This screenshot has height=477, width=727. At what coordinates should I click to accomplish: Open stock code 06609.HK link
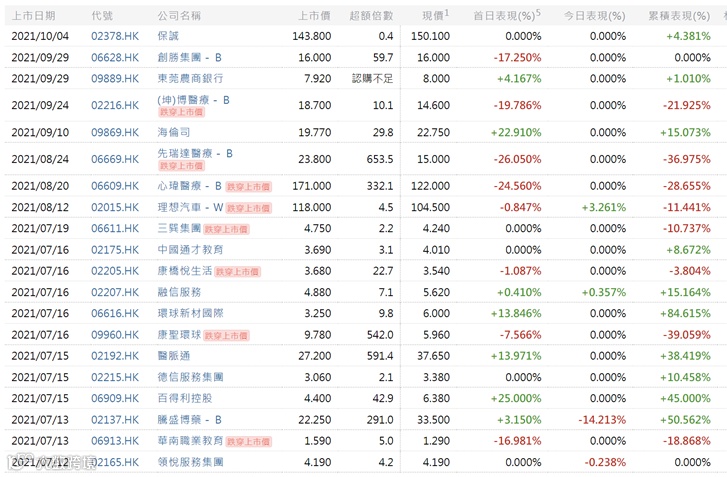(115, 186)
